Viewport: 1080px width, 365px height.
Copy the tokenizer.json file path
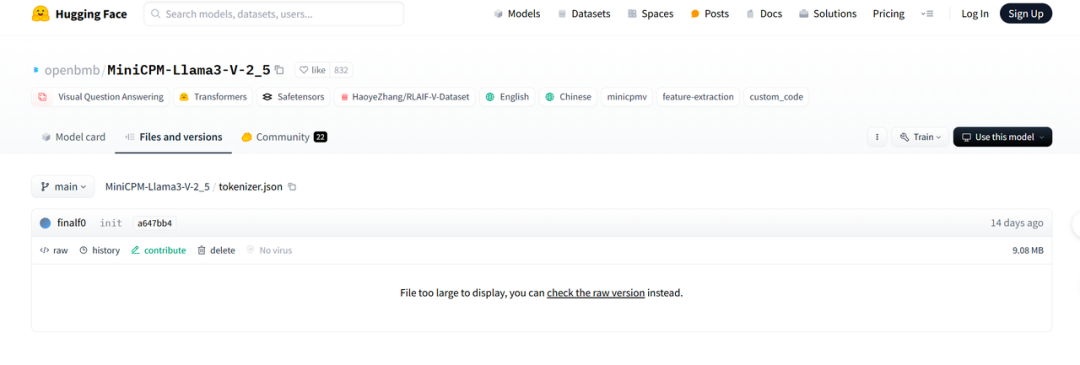pos(292,187)
